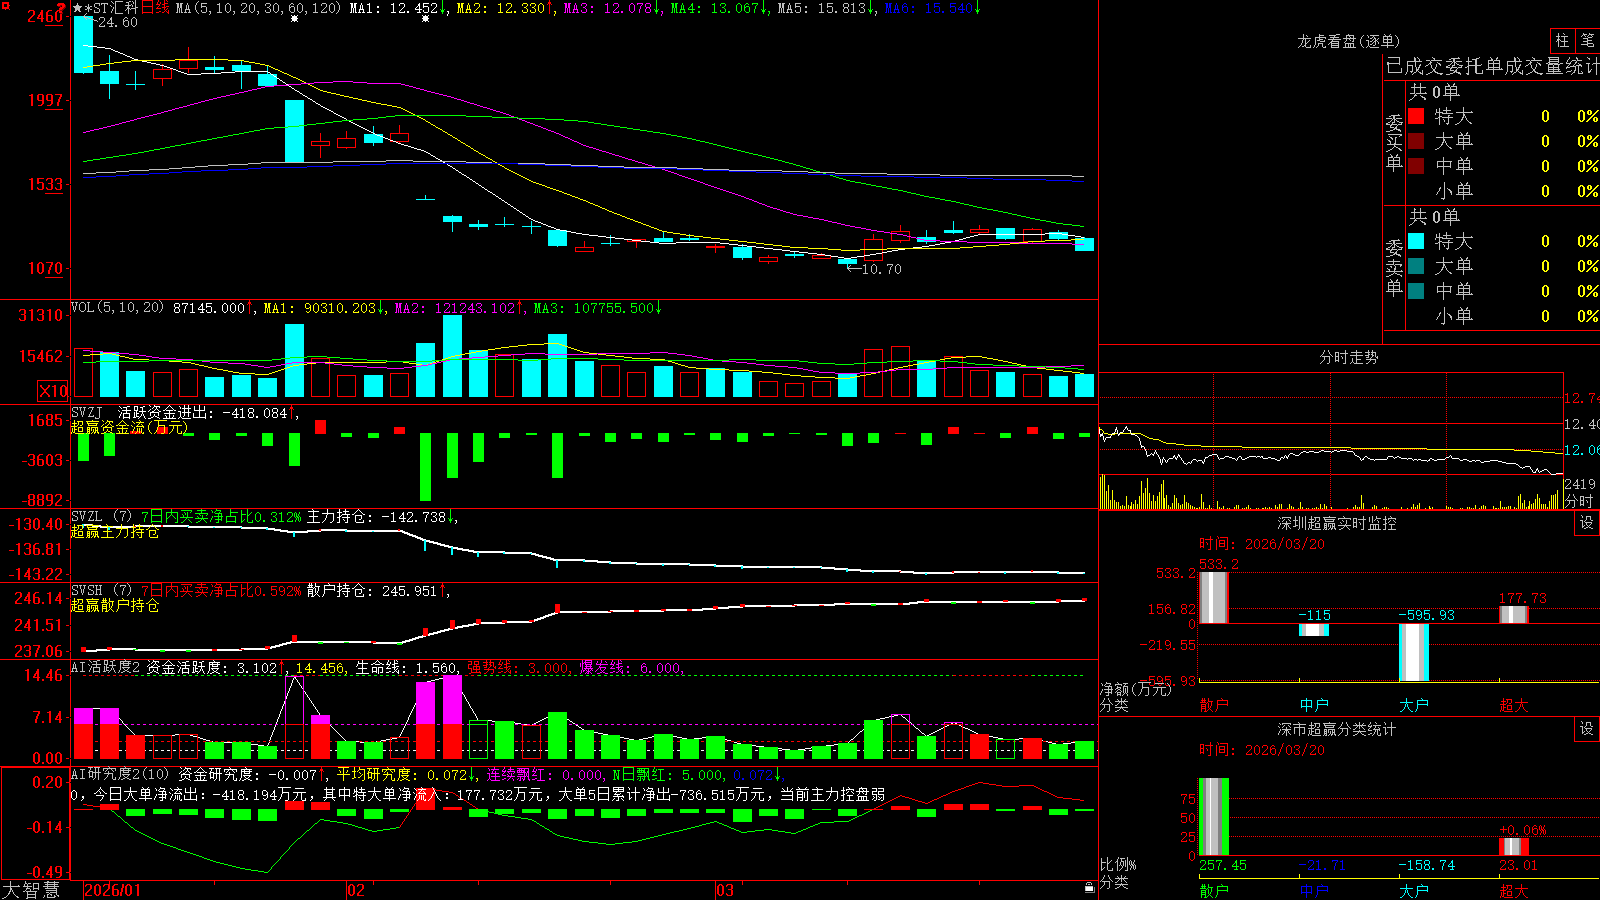1600x900 pixels.
Task: Click the 超赢资金流(万元) yellow label
Action: click(x=129, y=427)
